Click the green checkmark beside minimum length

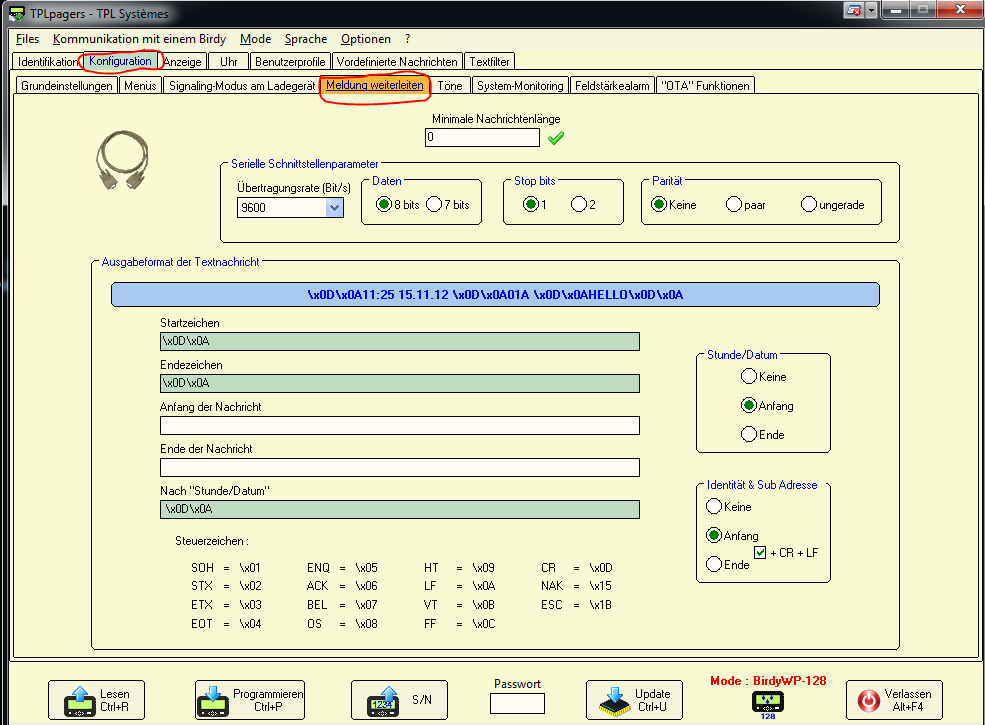555,138
